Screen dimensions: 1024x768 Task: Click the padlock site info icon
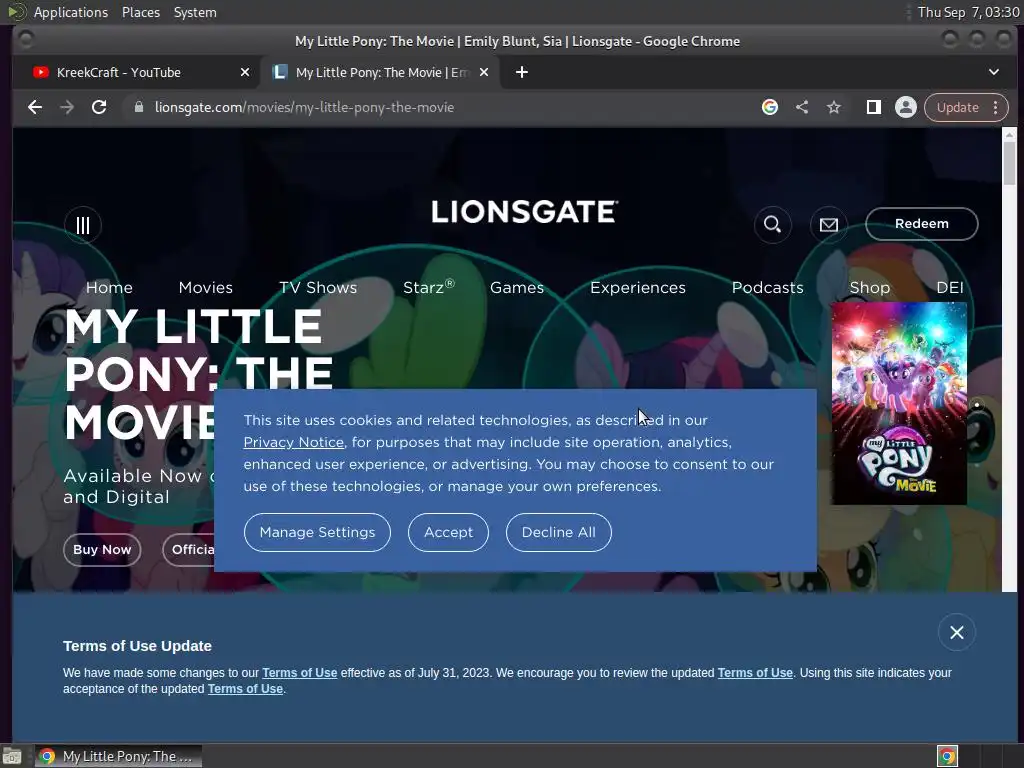tap(138, 107)
